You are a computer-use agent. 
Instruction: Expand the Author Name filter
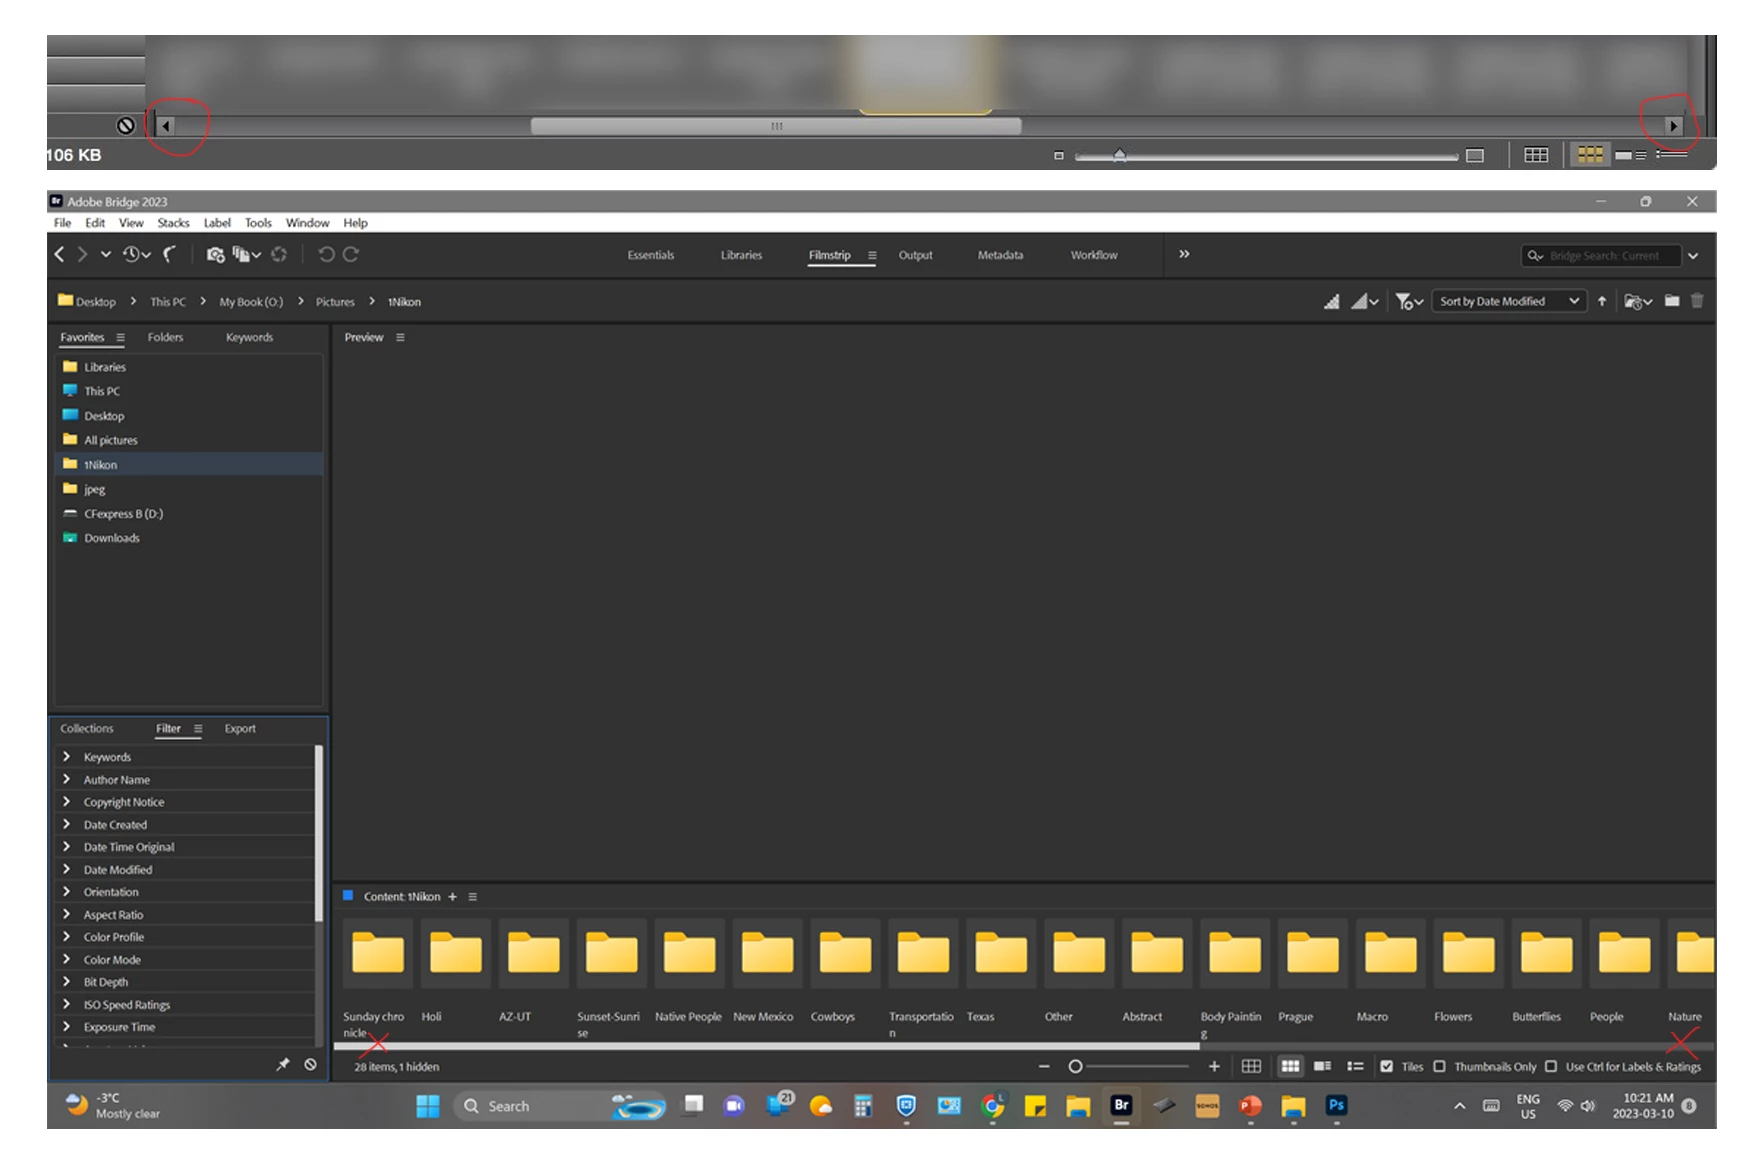(67, 780)
